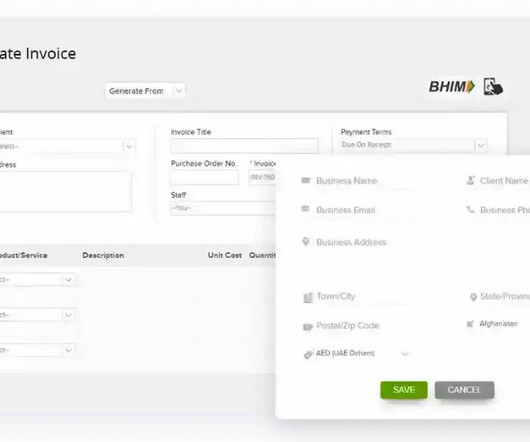Click the Town/City building icon
This screenshot has width=530, height=442.
click(x=308, y=297)
